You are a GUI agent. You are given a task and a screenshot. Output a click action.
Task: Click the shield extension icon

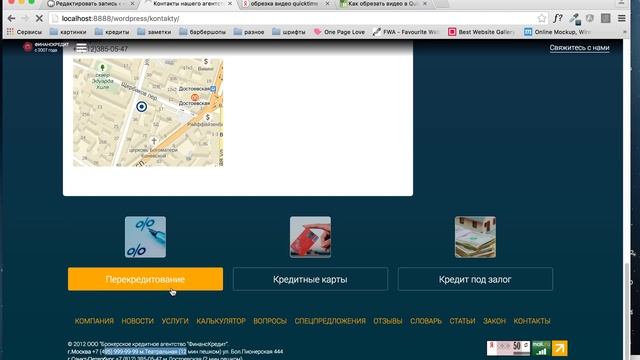(590, 18)
